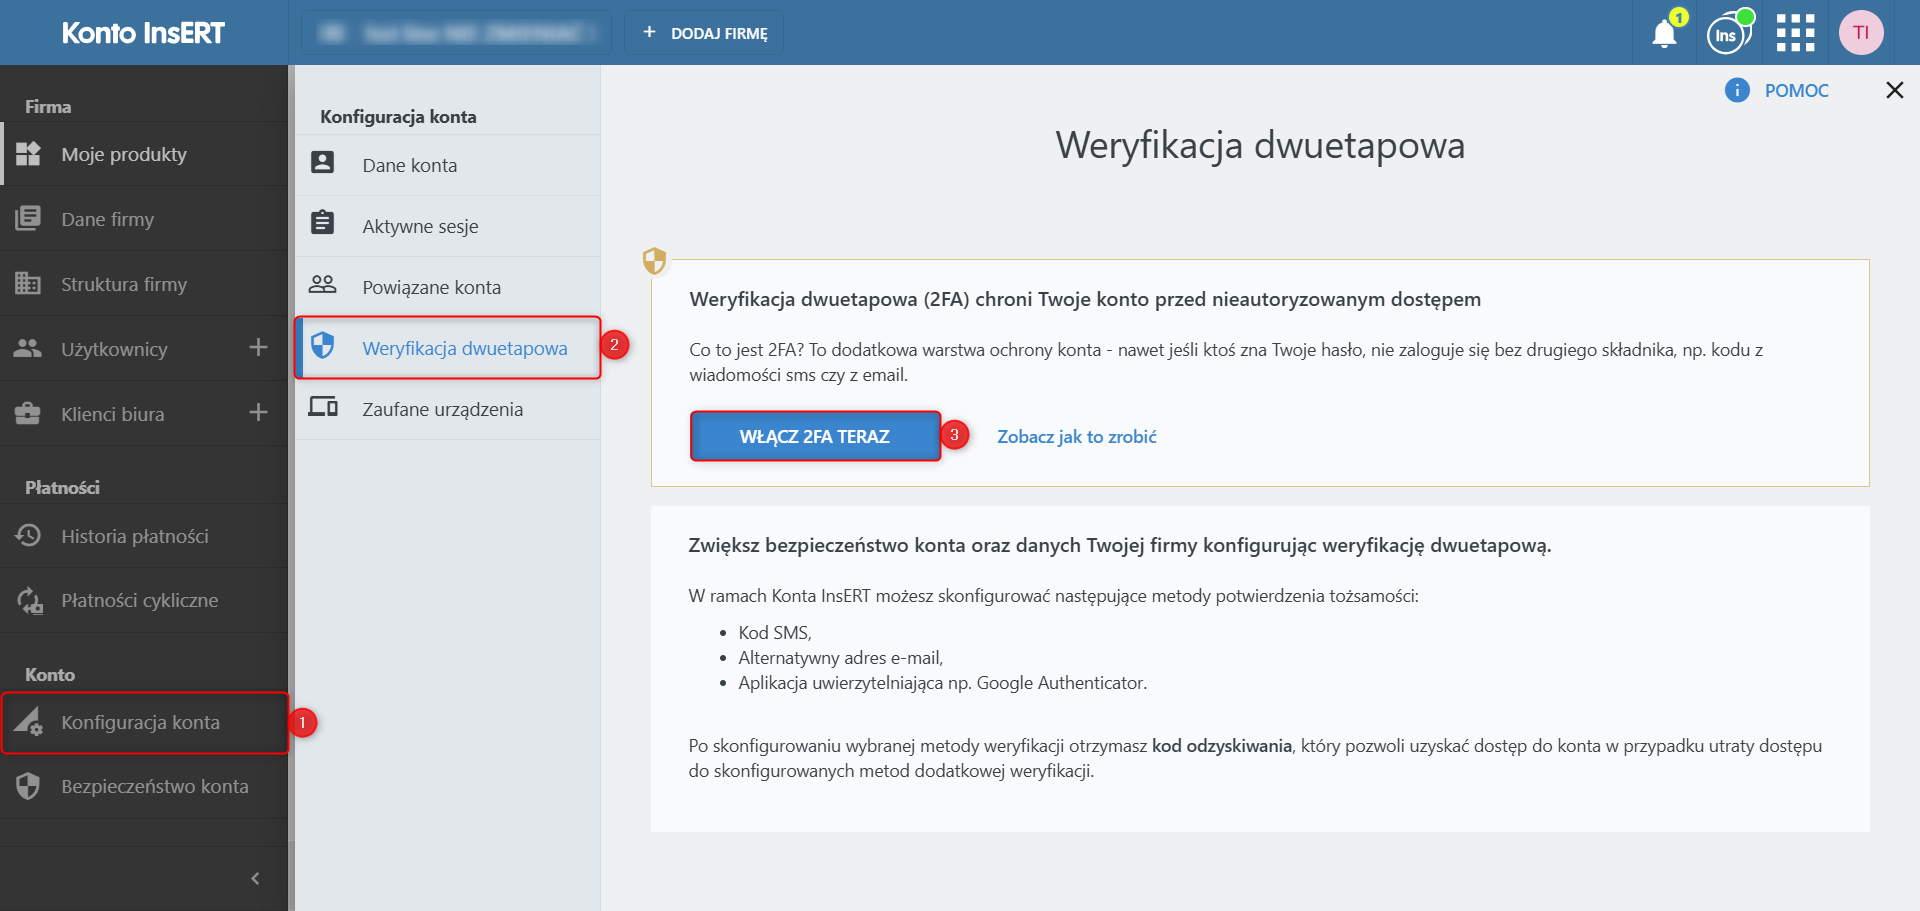The width and height of the screenshot is (1920, 911).
Task: Expand Klienci biura with the plus button
Action: 258,413
